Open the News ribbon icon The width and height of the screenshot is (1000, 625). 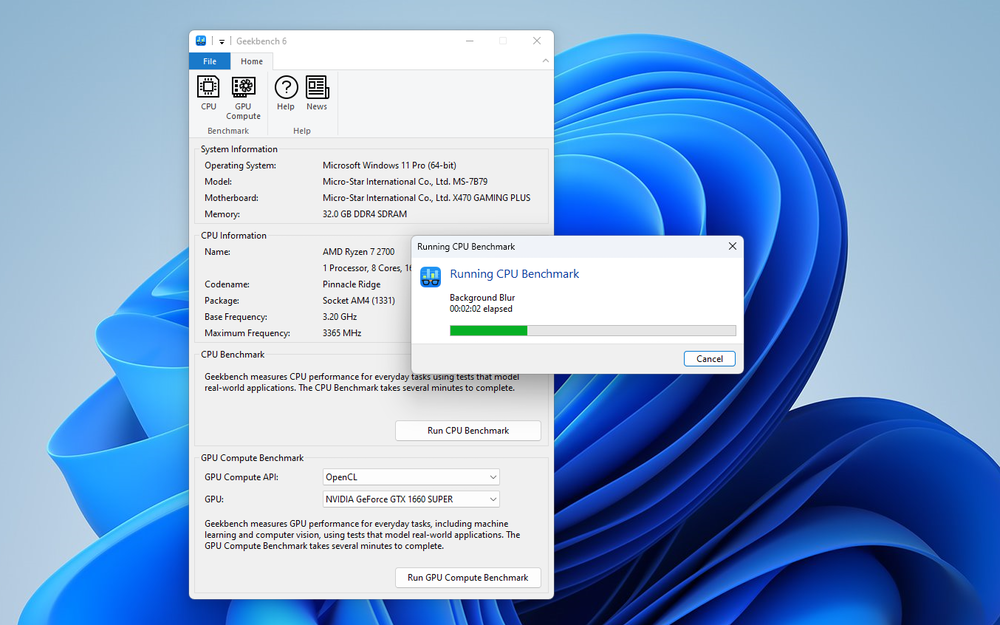[317, 92]
